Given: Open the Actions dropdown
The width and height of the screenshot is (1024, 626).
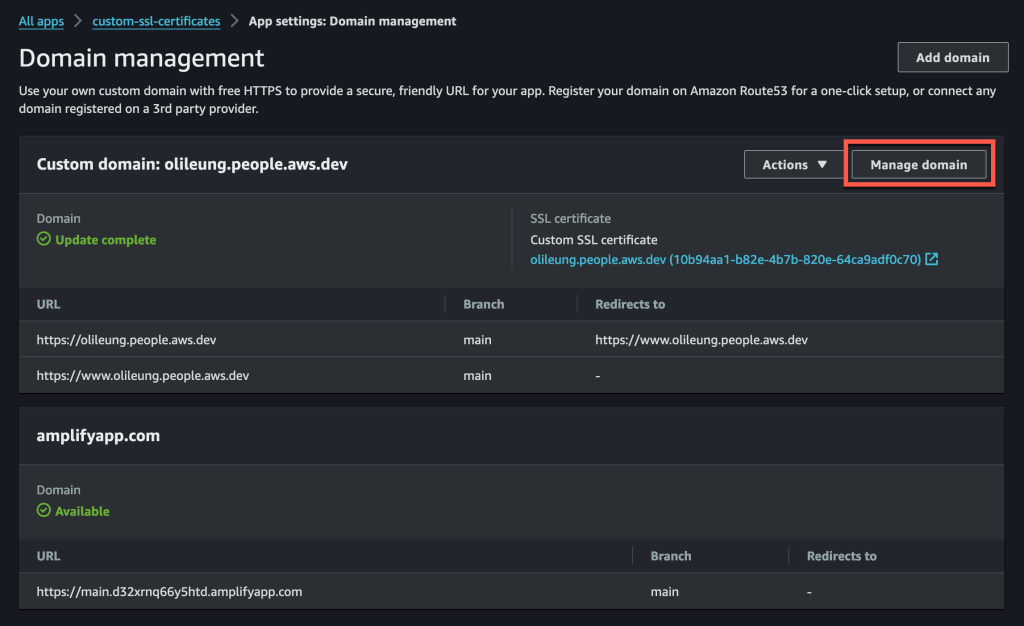Looking at the screenshot, I should 793,164.
